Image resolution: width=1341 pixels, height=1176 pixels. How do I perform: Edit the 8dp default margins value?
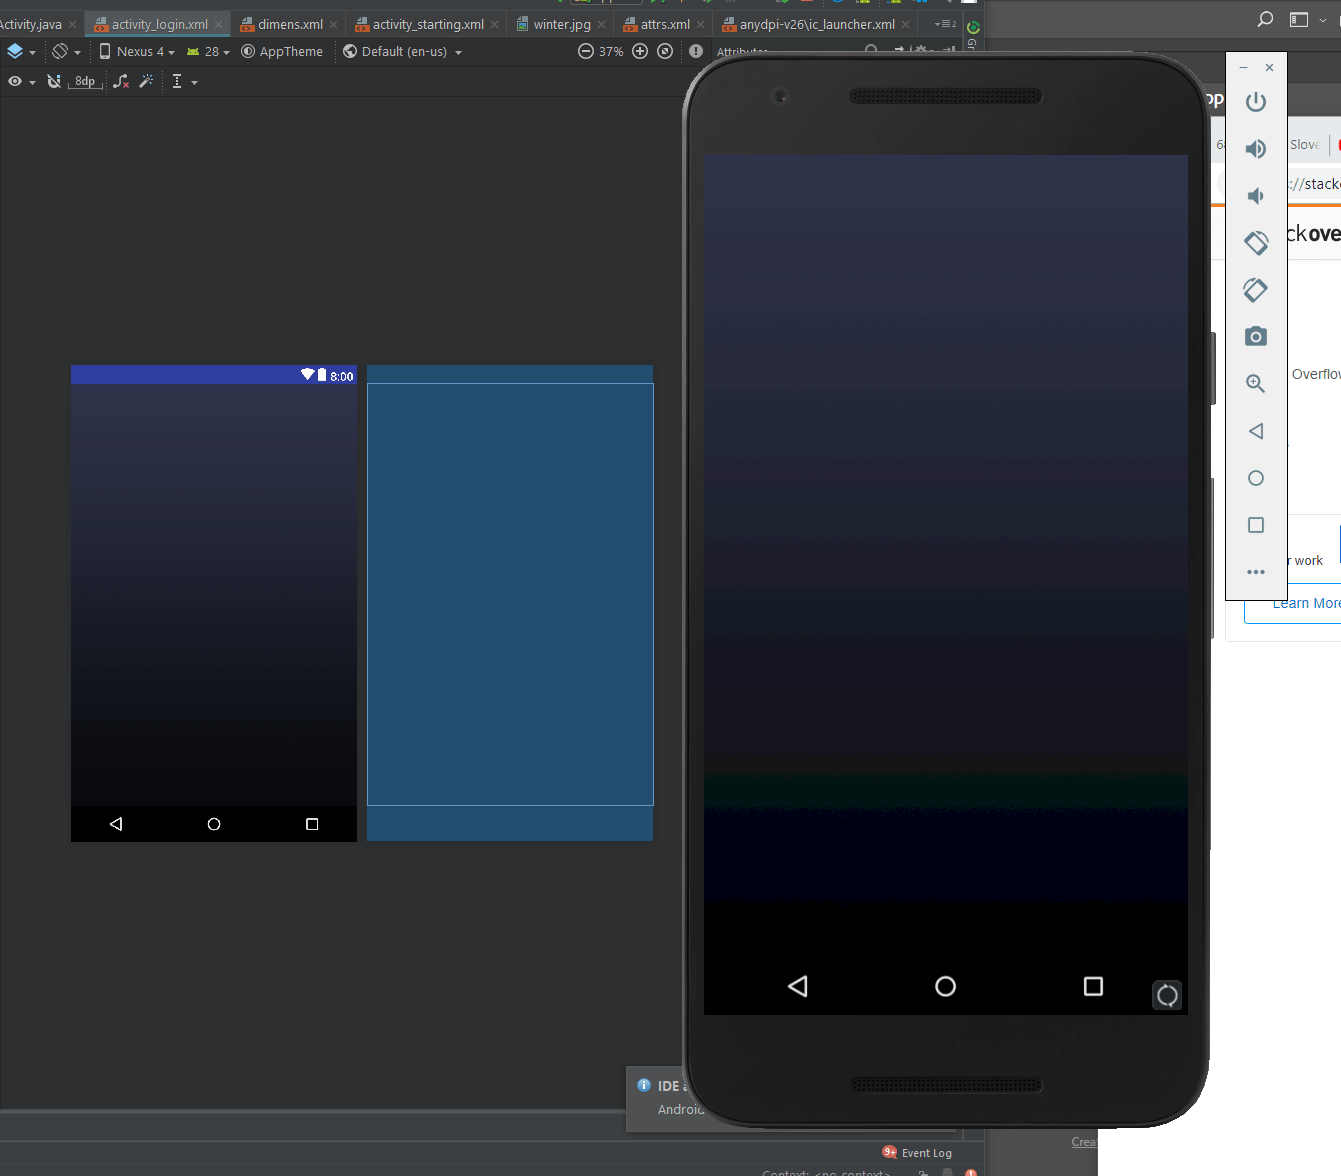click(x=85, y=81)
